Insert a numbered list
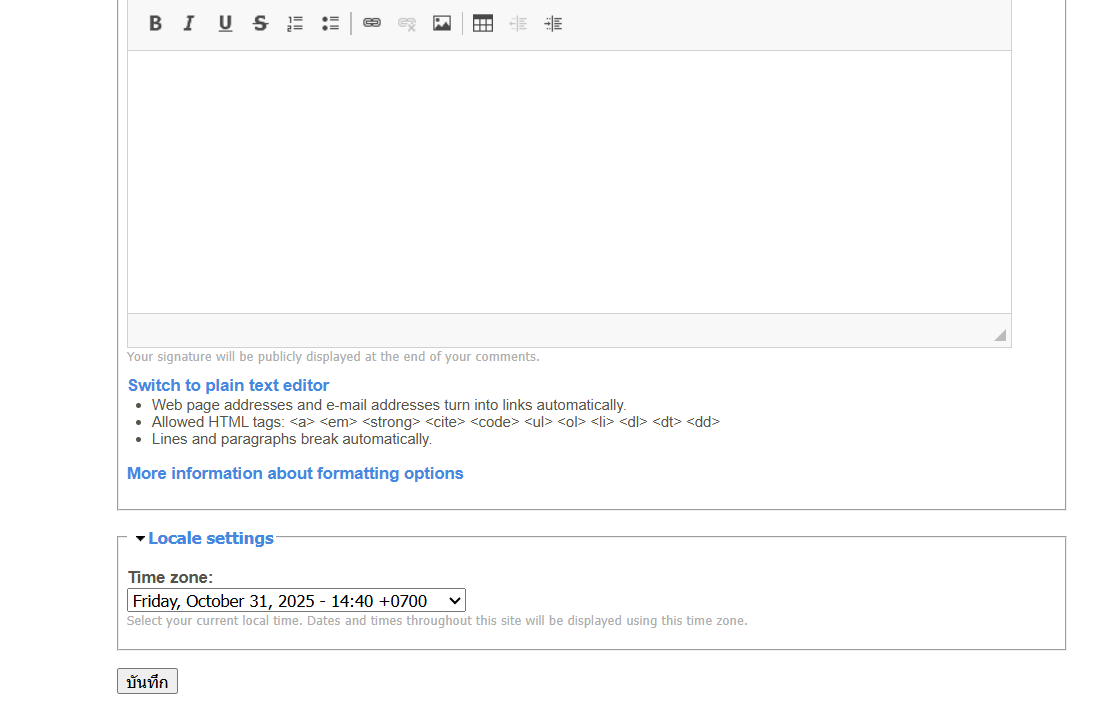Viewport: 1117px width, 708px height. point(295,23)
